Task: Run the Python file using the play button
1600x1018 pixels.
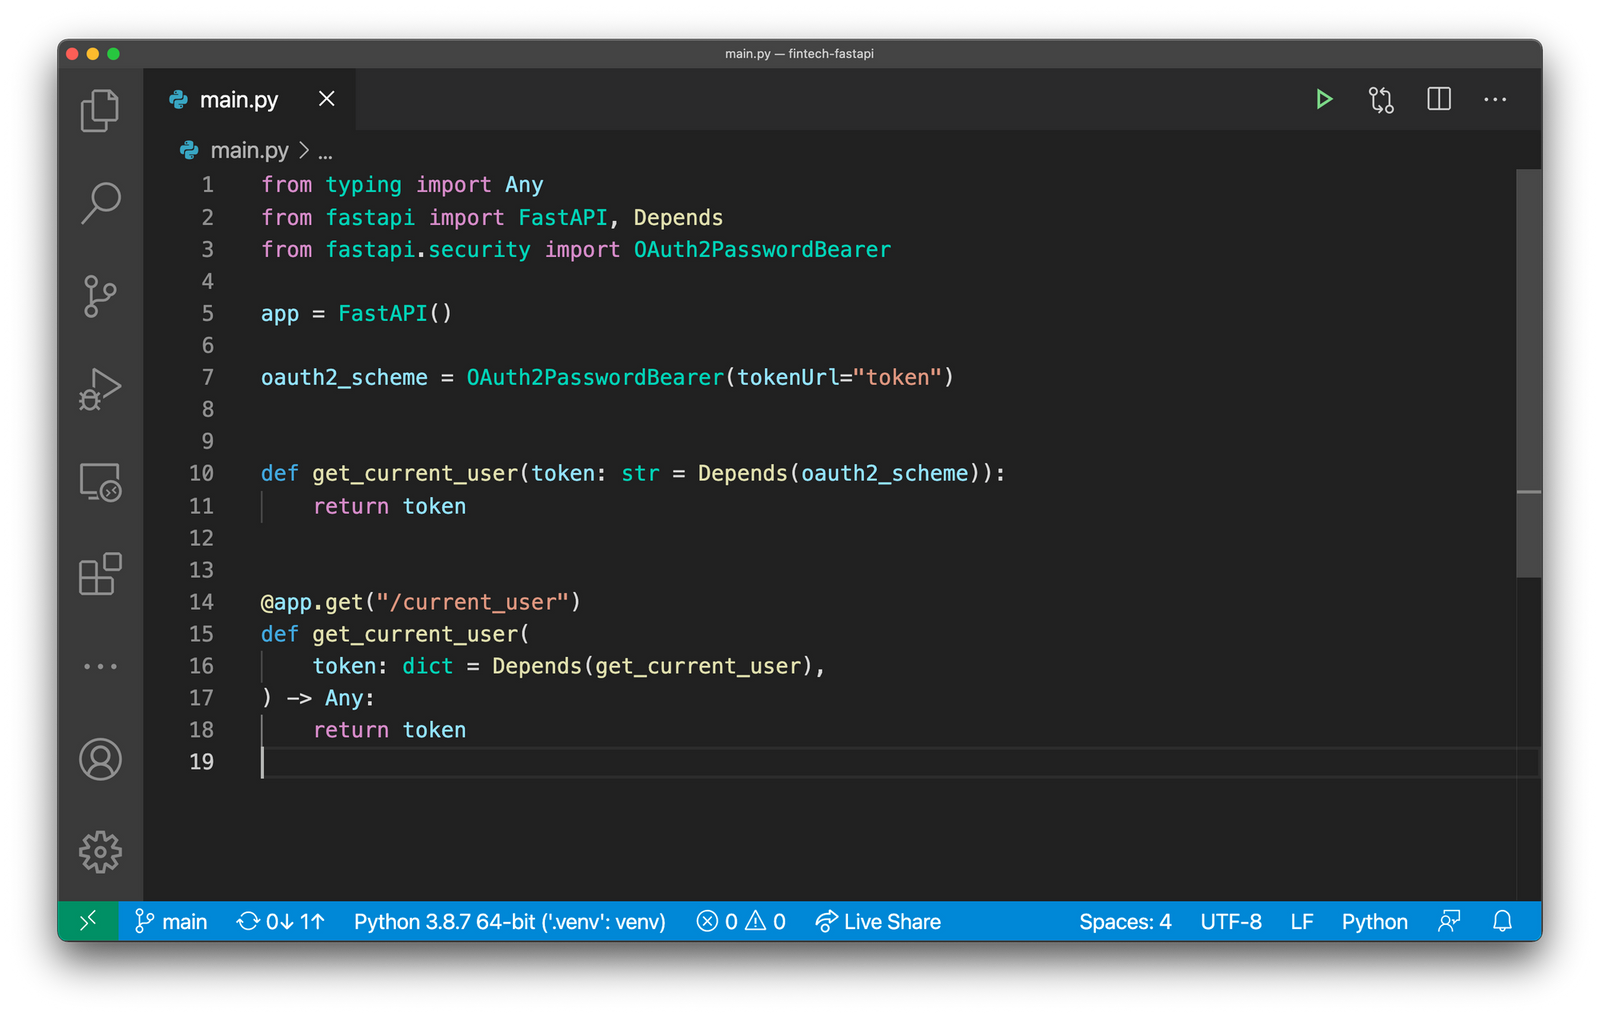Action: tap(1324, 99)
